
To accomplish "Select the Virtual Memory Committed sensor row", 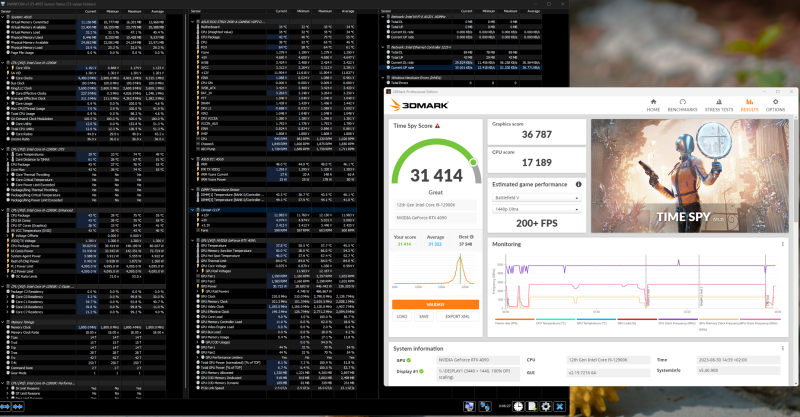I will coord(83,22).
